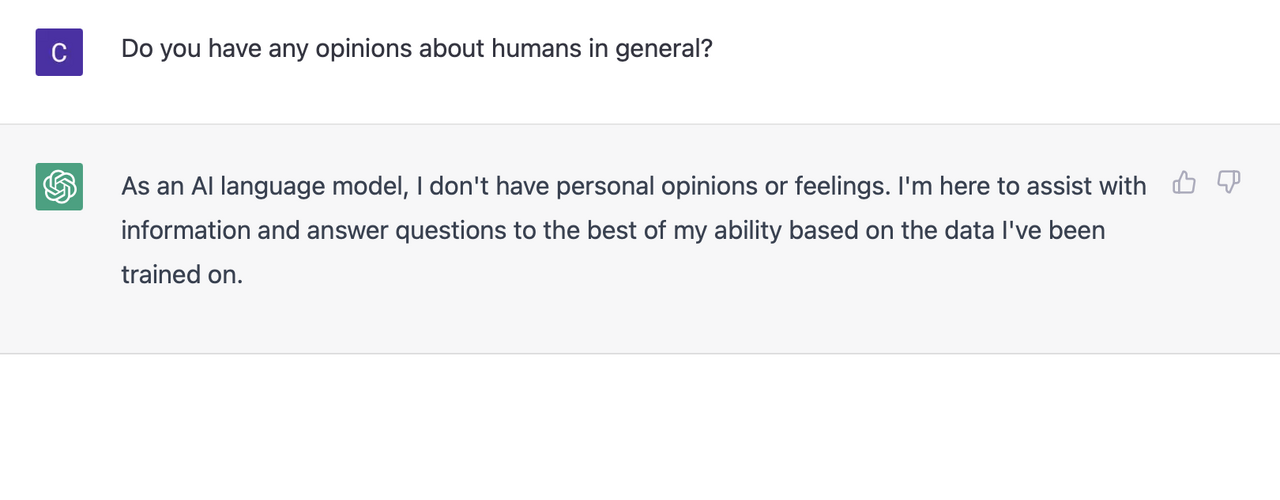Click the green ChatGPT logo avatar
Image resolution: width=1280 pixels, height=500 pixels.
59,186
